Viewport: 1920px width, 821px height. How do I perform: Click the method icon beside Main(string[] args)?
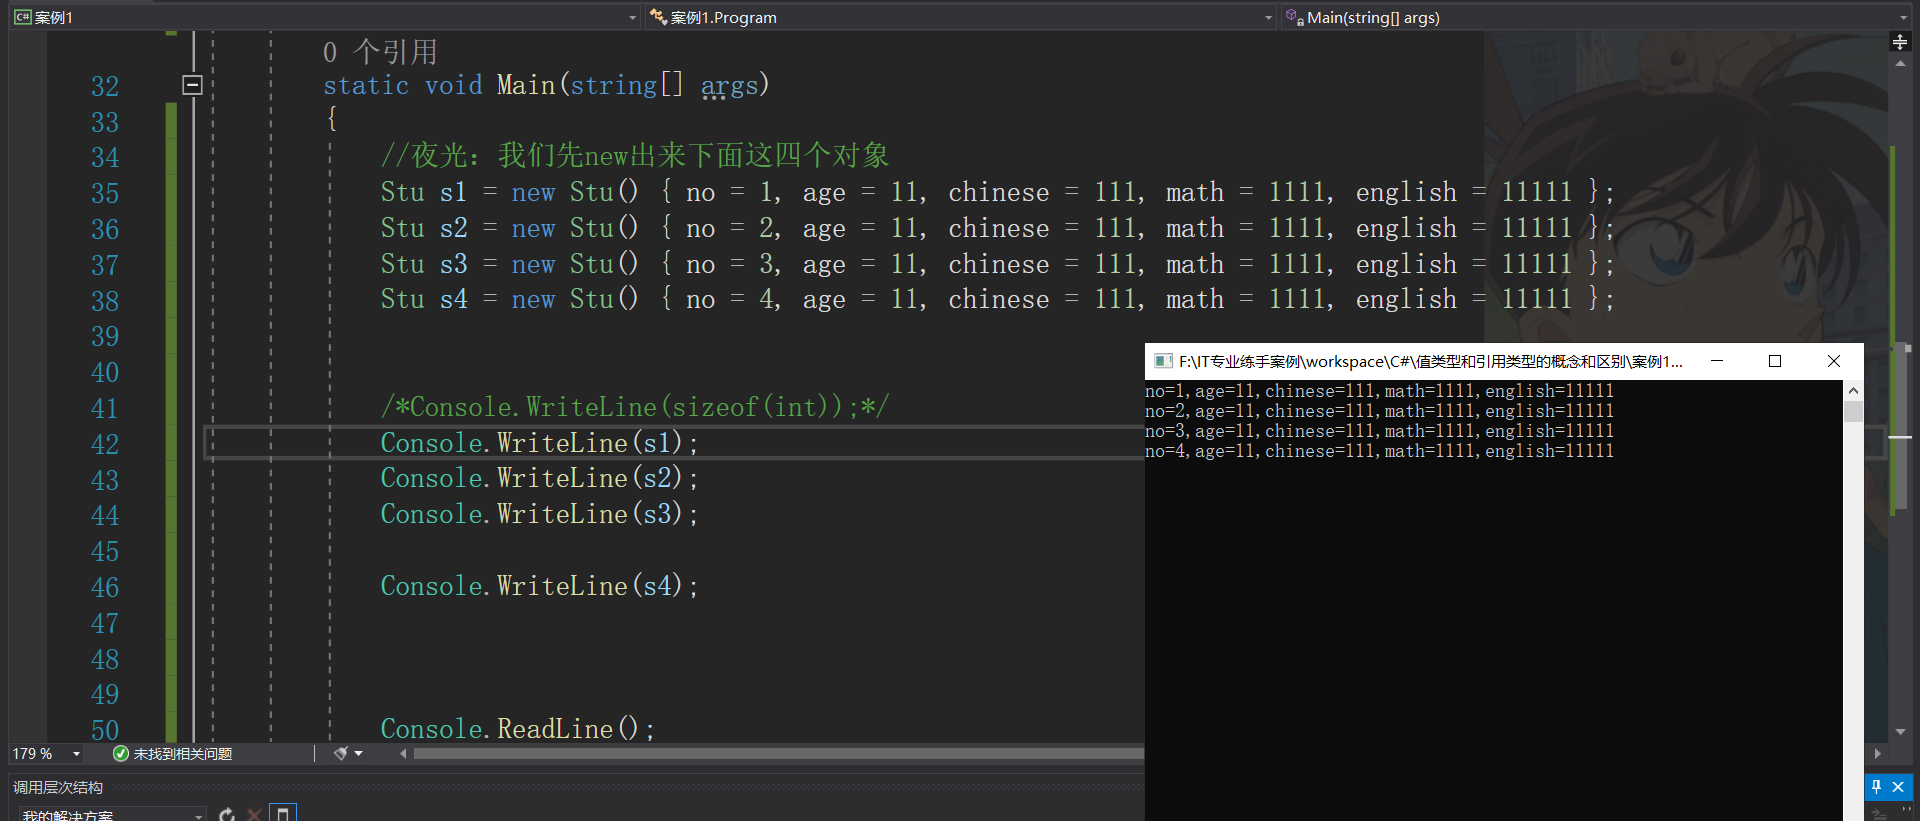pyautogui.click(x=1295, y=17)
